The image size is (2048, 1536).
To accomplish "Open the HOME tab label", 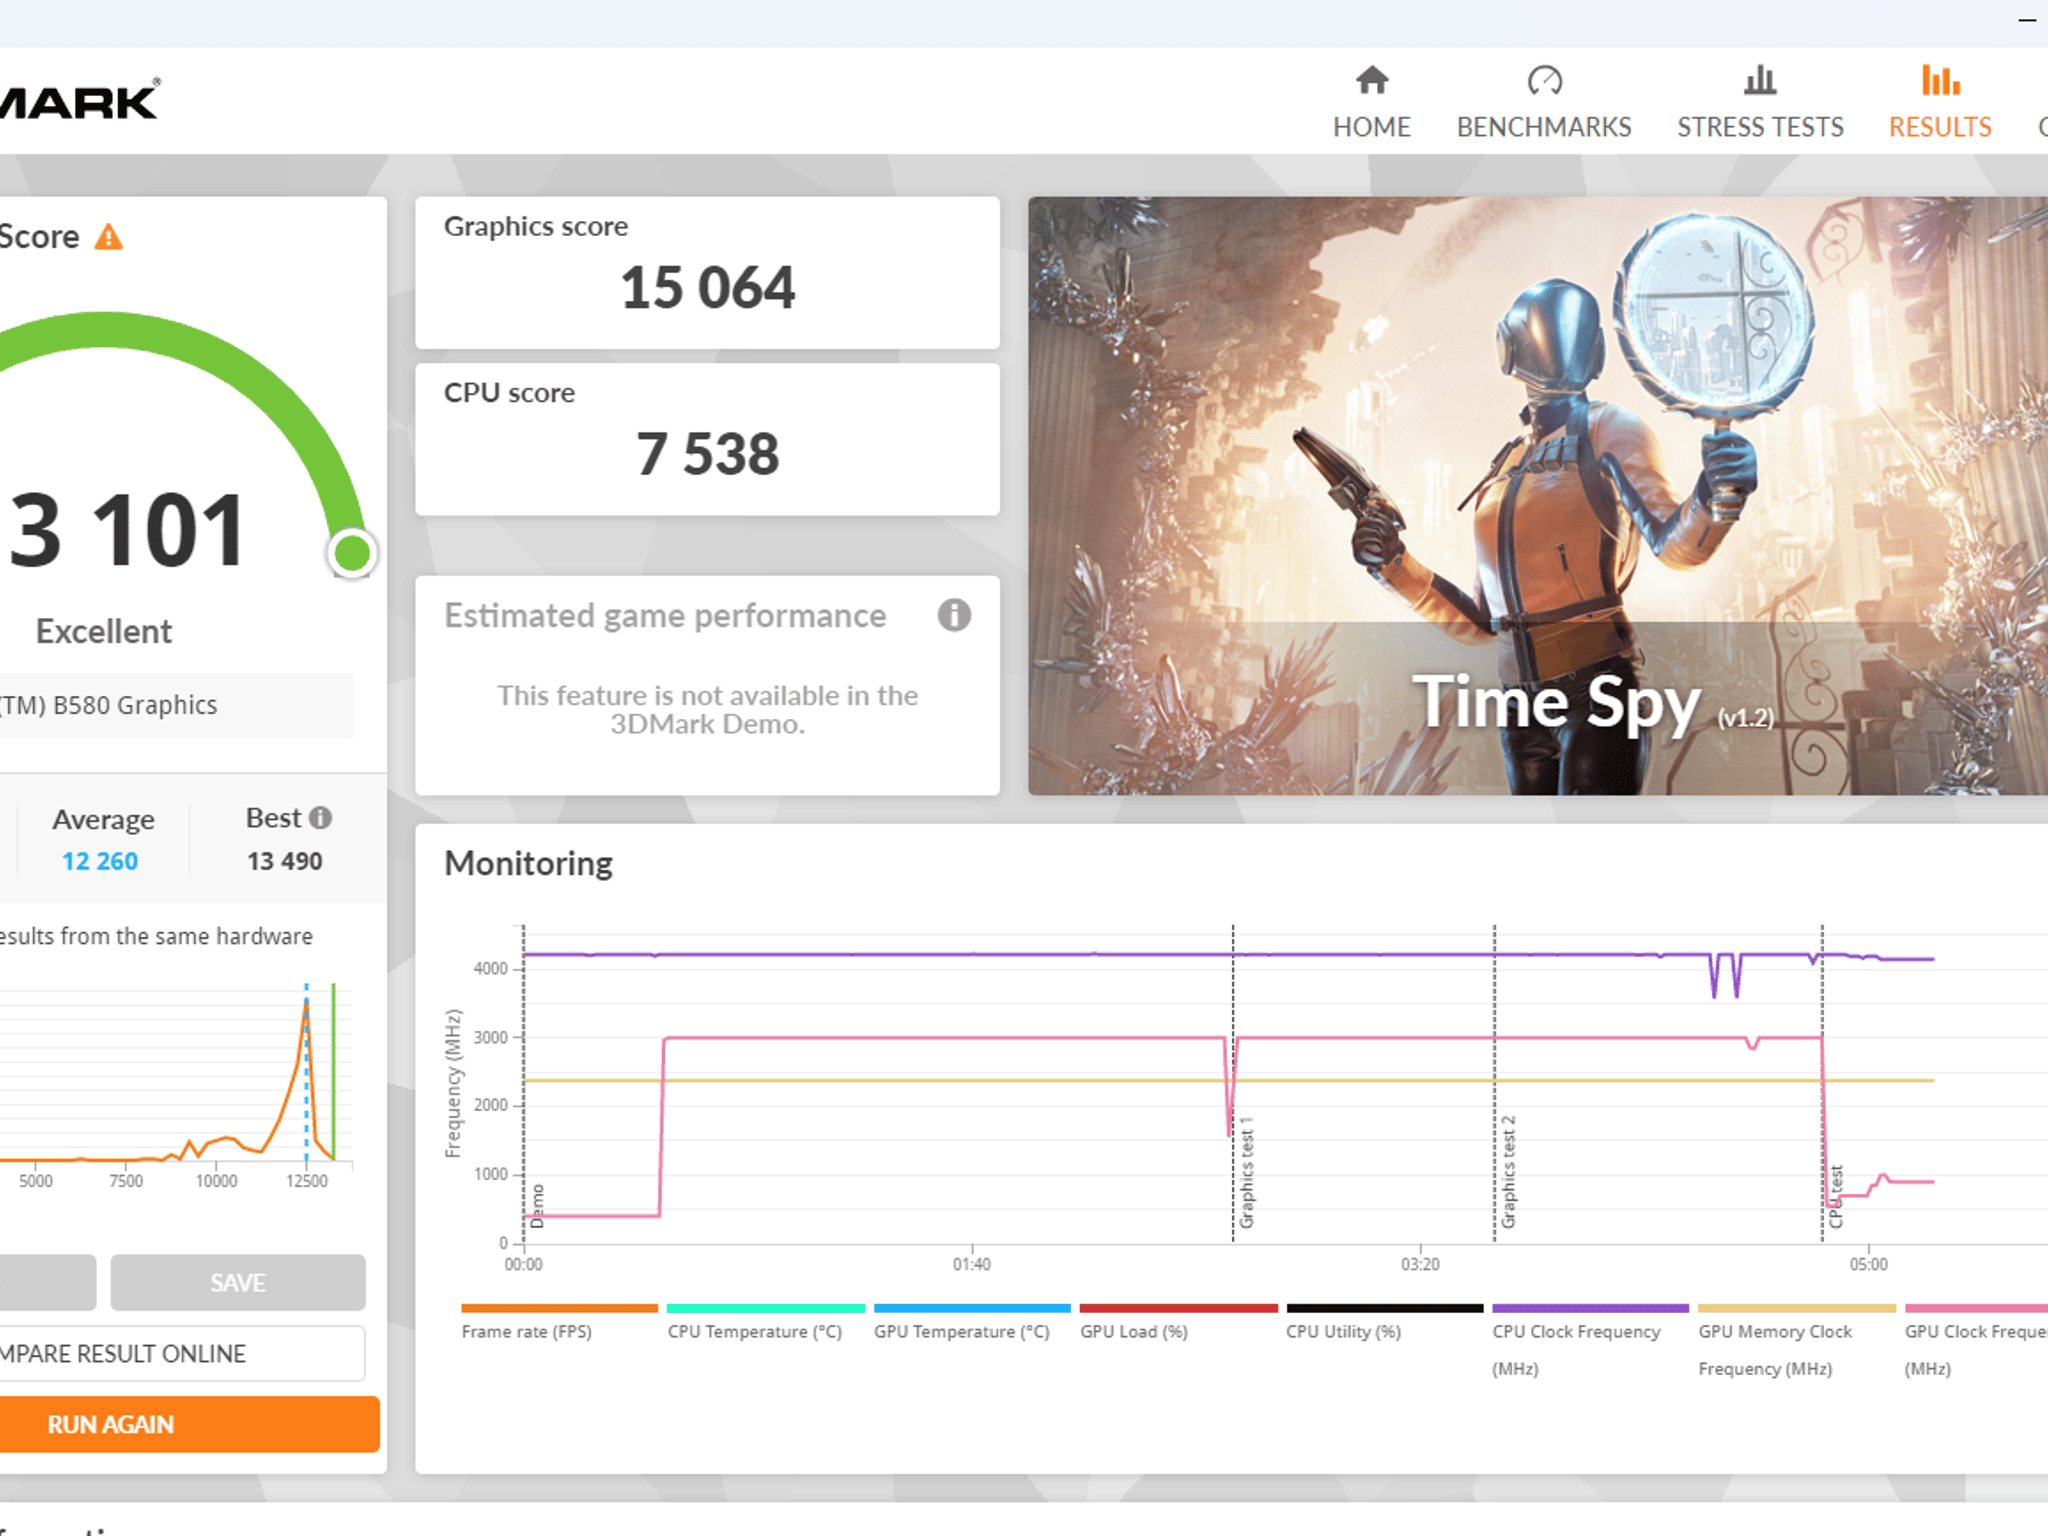I will [x=1371, y=127].
